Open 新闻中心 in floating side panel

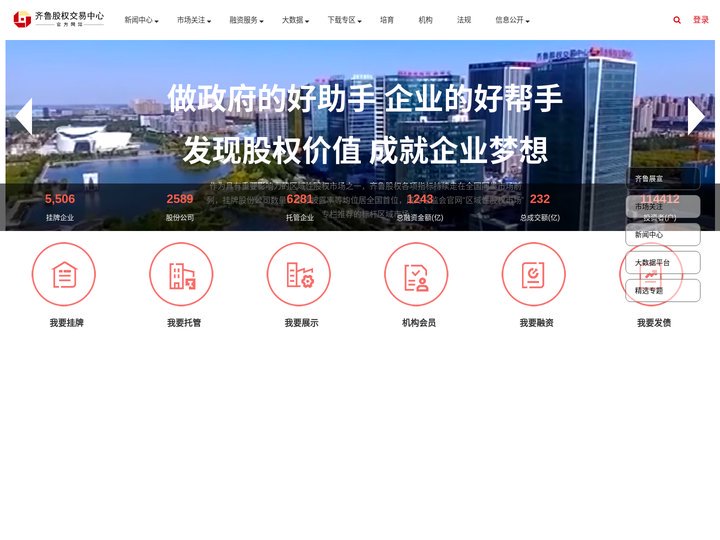pyautogui.click(x=663, y=235)
